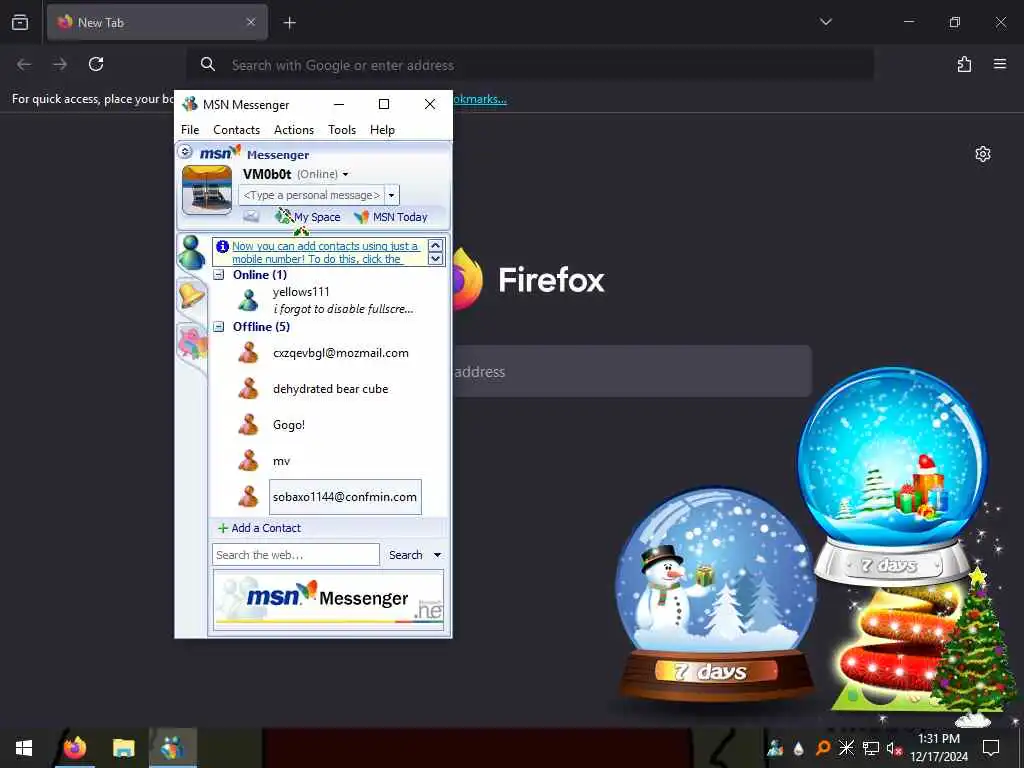Open the Help menu
The width and height of the screenshot is (1024, 768).
pyautogui.click(x=382, y=129)
